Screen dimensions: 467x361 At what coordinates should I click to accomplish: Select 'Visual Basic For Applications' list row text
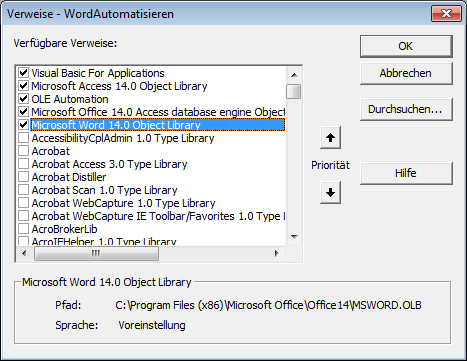click(x=98, y=73)
